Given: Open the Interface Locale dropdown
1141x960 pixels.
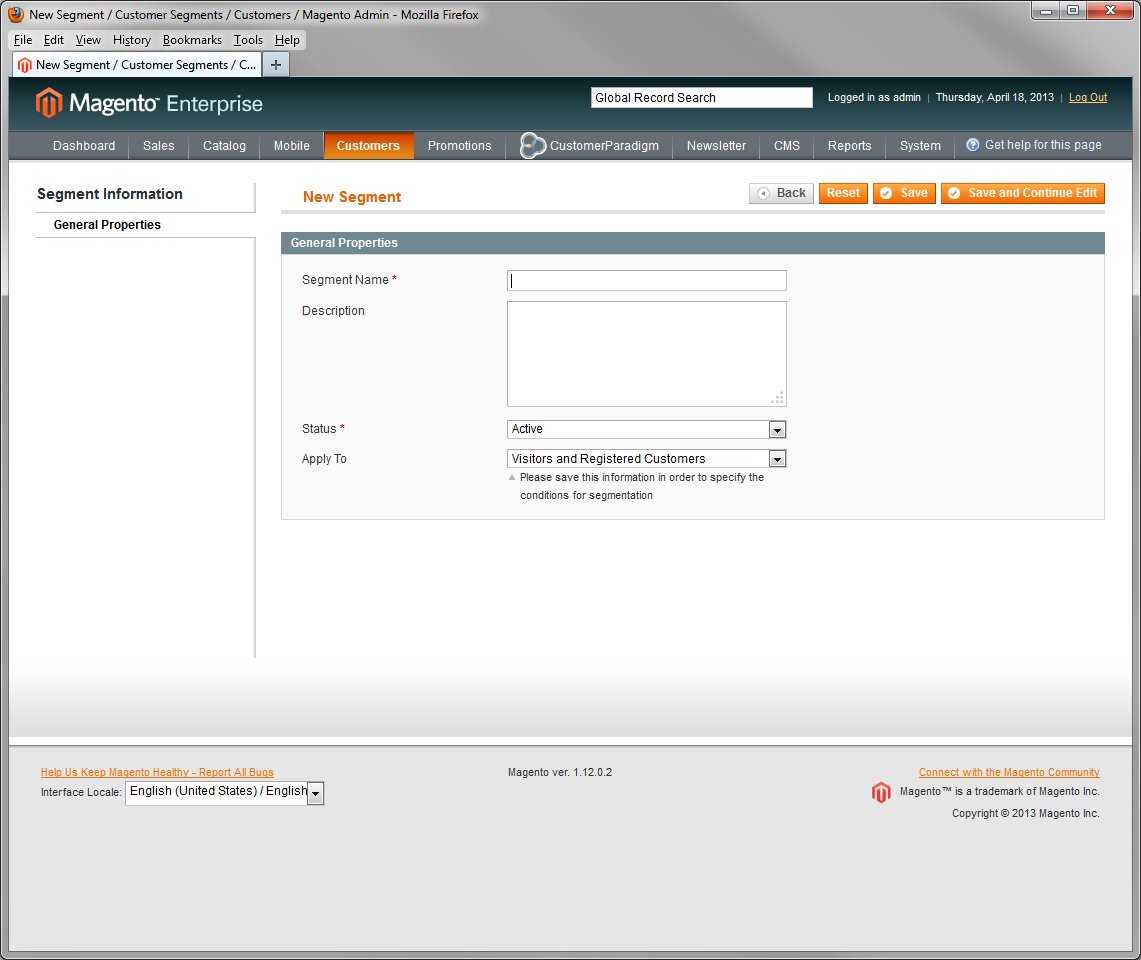Looking at the screenshot, I should point(225,793).
